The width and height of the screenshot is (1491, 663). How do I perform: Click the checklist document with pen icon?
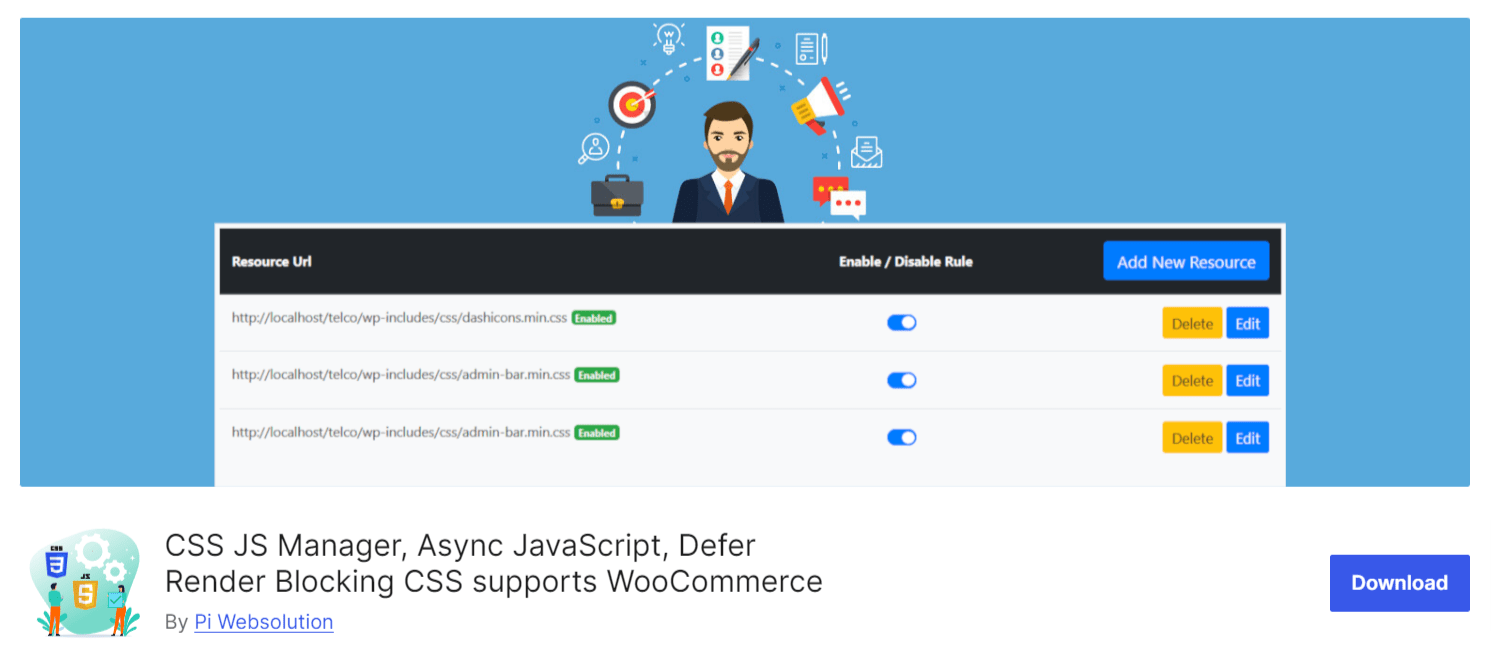[x=730, y=52]
